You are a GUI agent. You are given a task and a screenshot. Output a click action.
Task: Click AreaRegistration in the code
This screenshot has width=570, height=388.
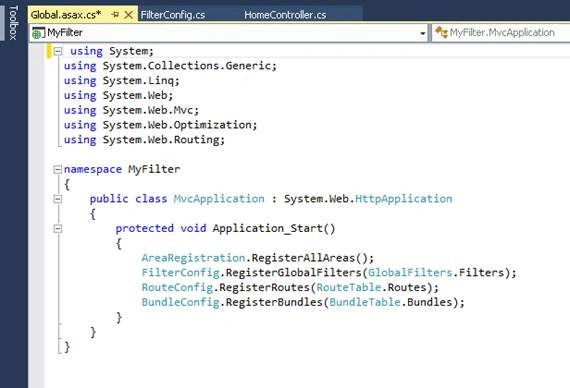pos(193,258)
